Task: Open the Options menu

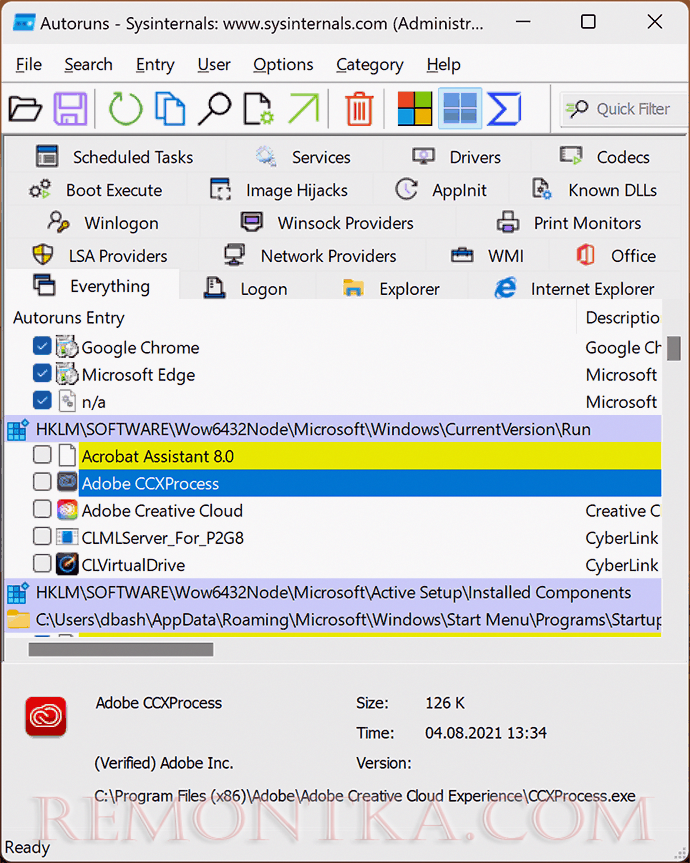Action: pyautogui.click(x=283, y=64)
